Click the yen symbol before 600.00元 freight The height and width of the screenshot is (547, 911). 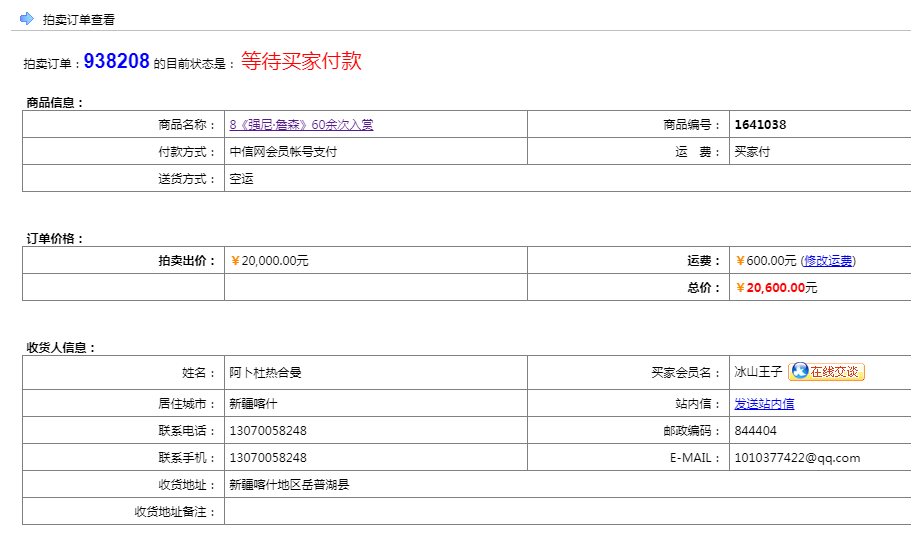740,261
